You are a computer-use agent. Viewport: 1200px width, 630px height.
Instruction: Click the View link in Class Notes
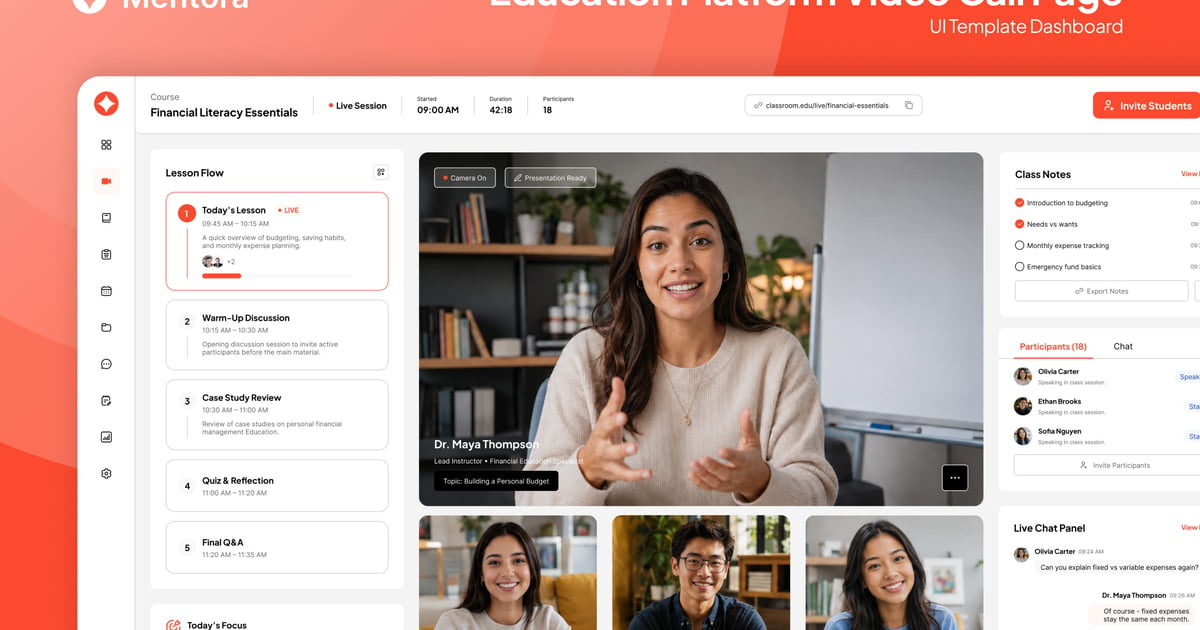point(1190,174)
